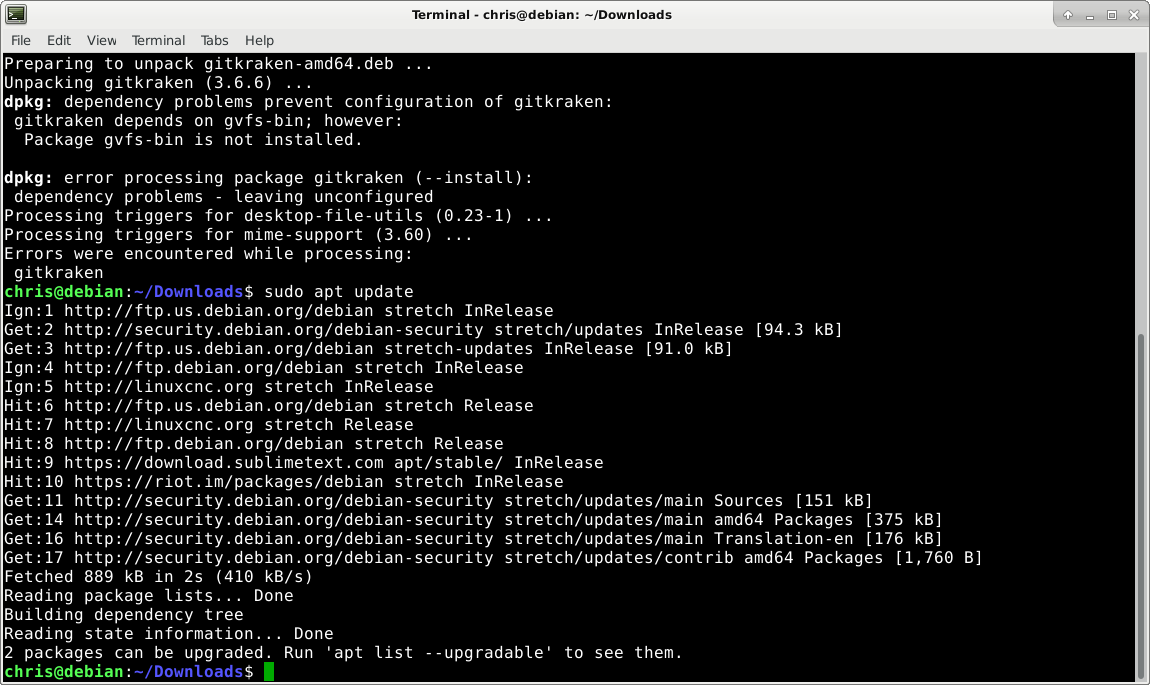Click the 'sudo apt update' command text
Image resolution: width=1150 pixels, height=685 pixels.
pyautogui.click(x=339, y=292)
